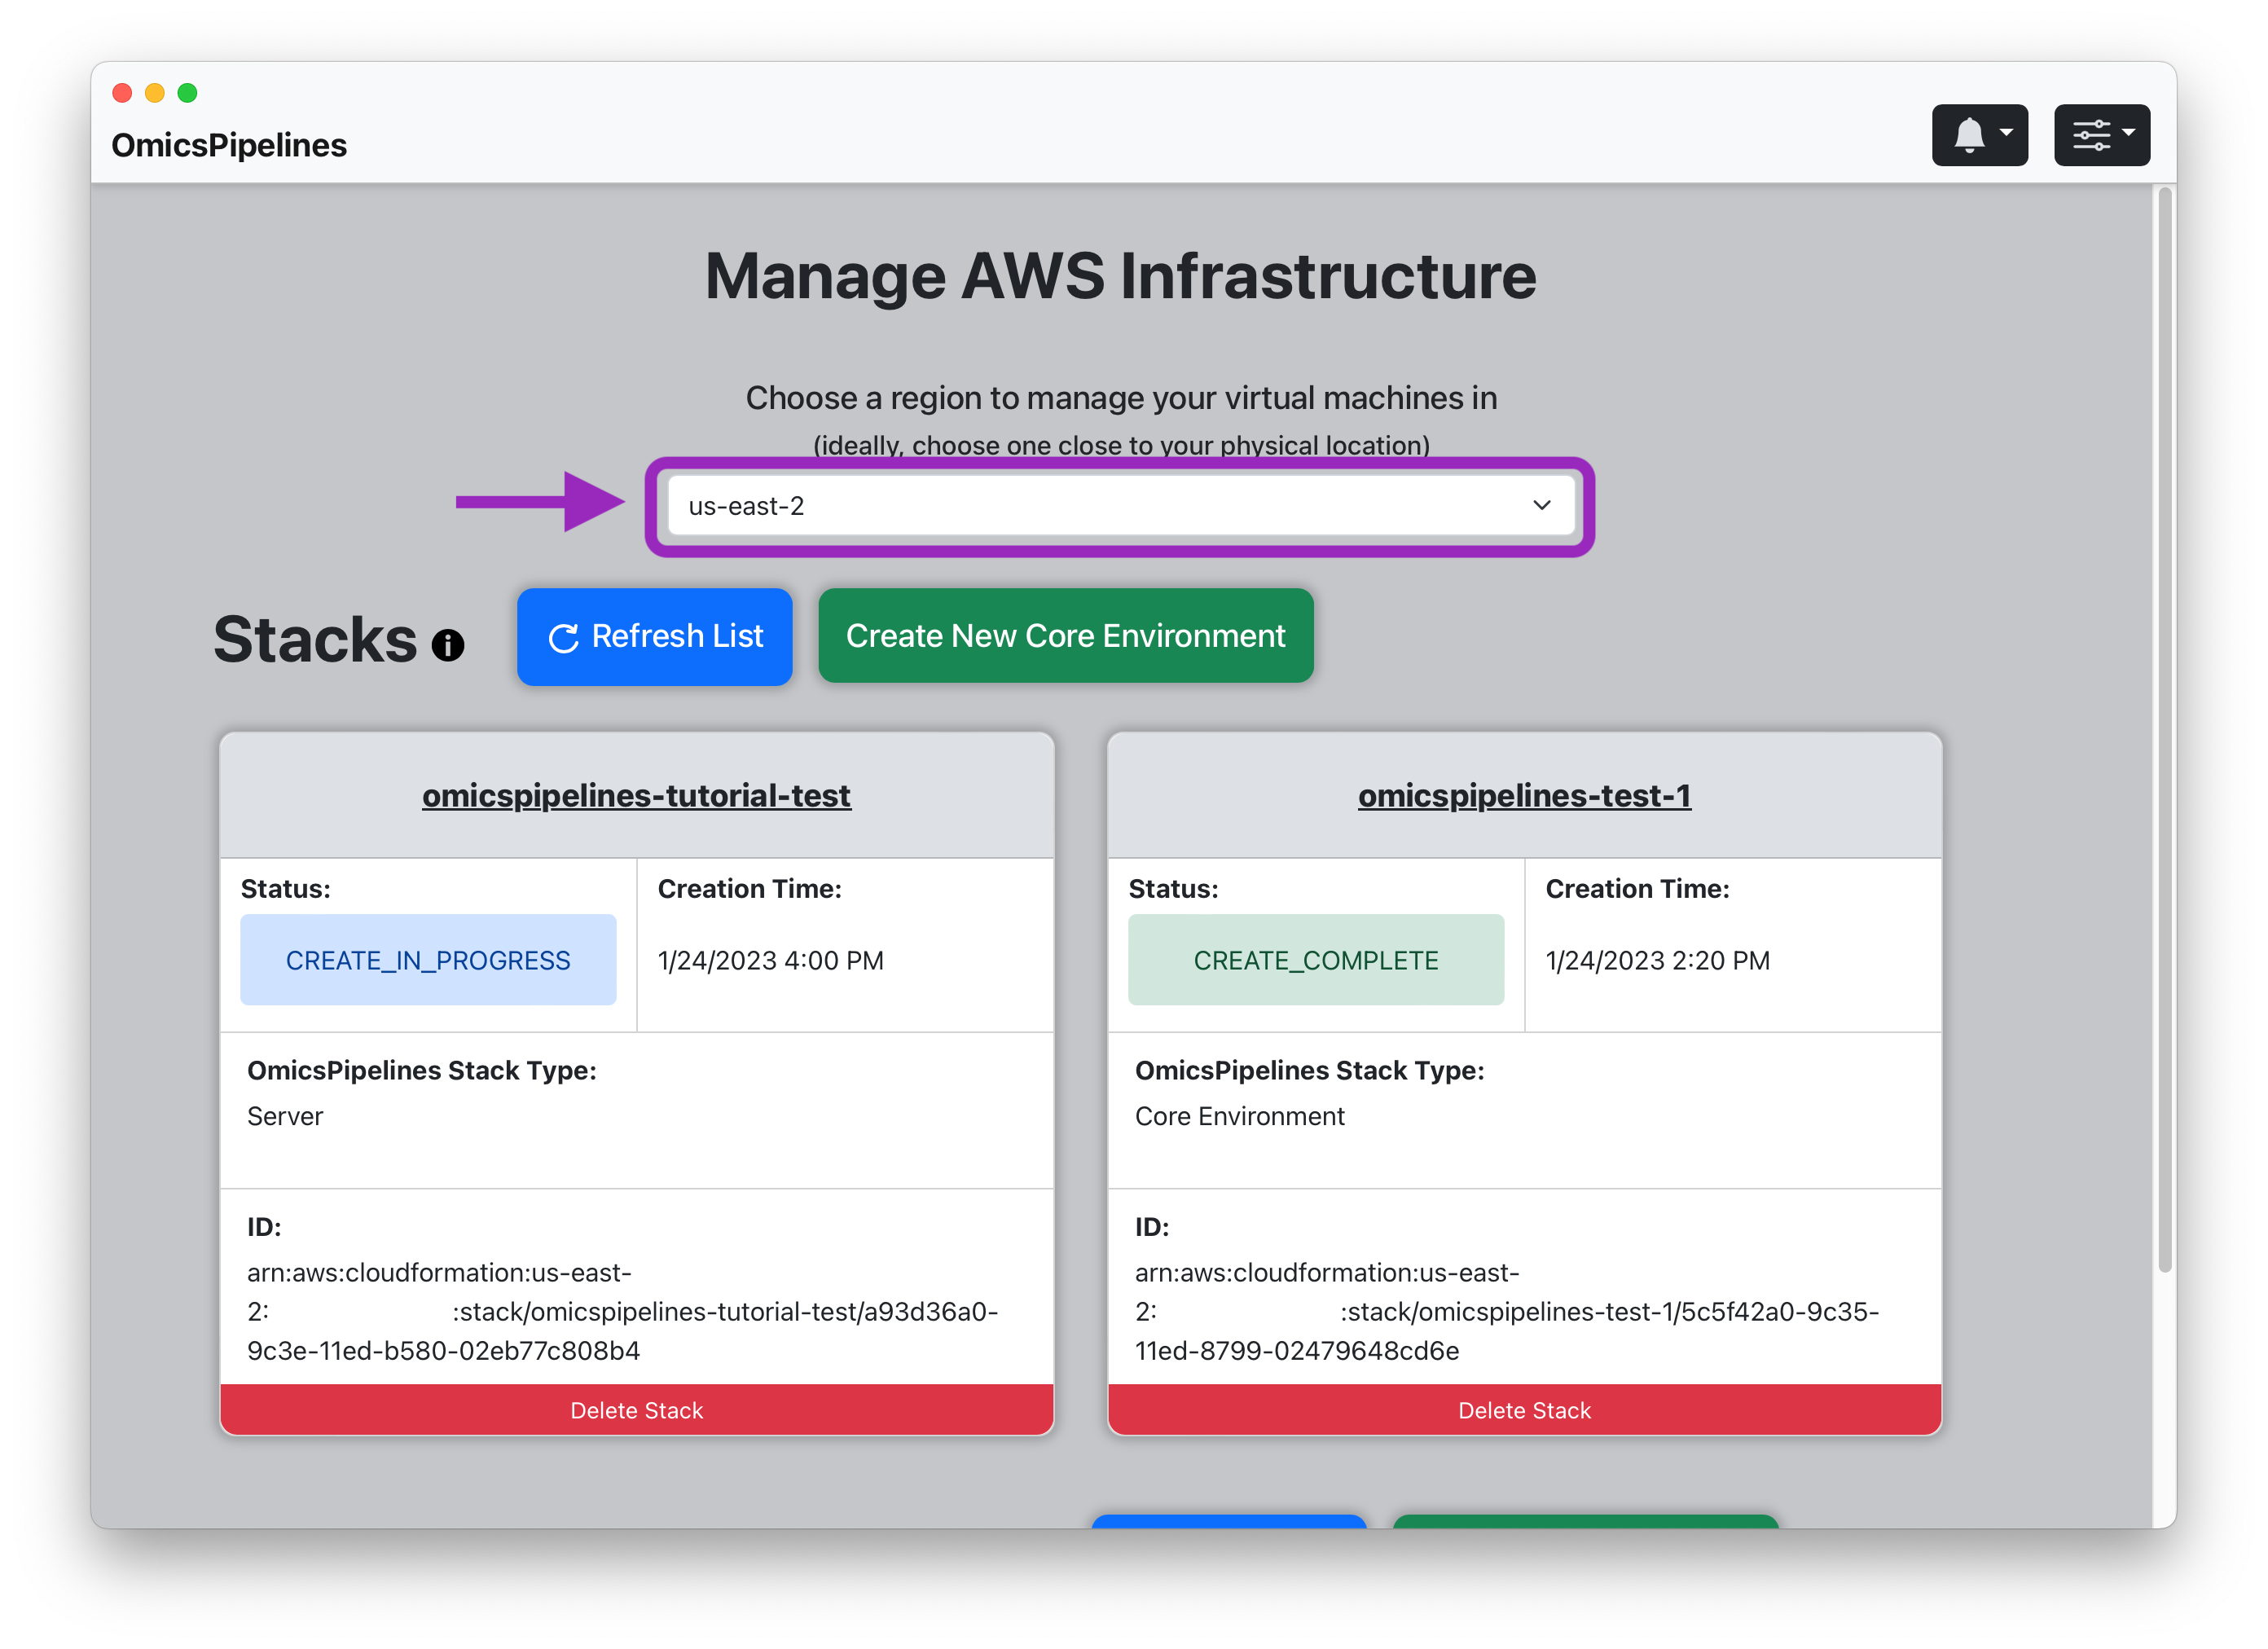Click the macOS green fullscreen button
Viewport: 2268px width, 1649px height.
(187, 93)
